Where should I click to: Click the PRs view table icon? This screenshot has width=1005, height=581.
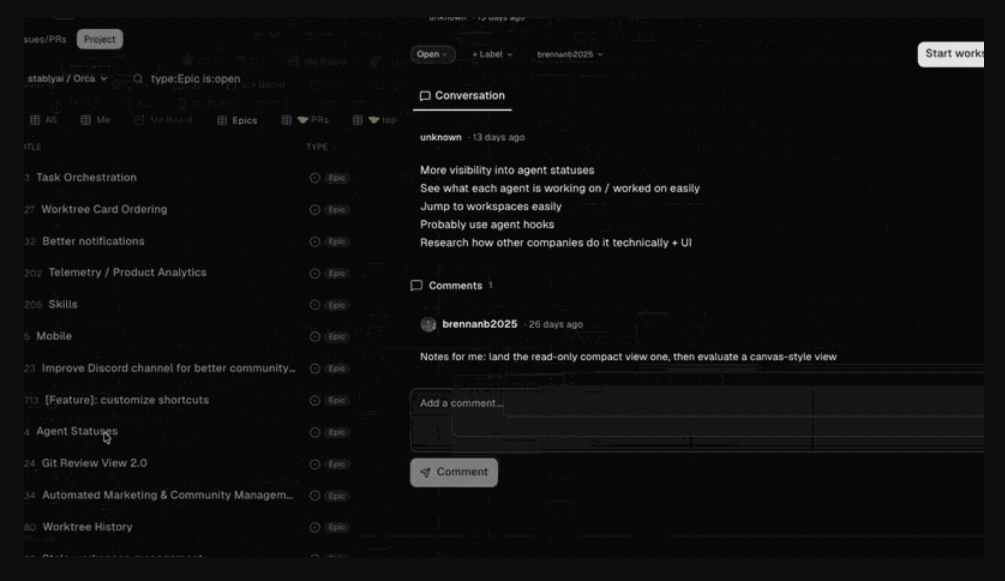tap(287, 120)
